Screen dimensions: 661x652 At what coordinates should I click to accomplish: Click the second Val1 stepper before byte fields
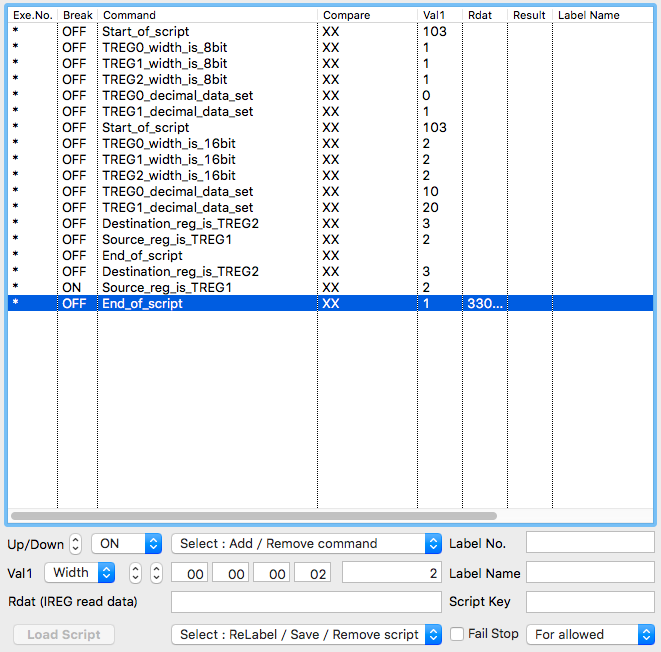(156, 573)
